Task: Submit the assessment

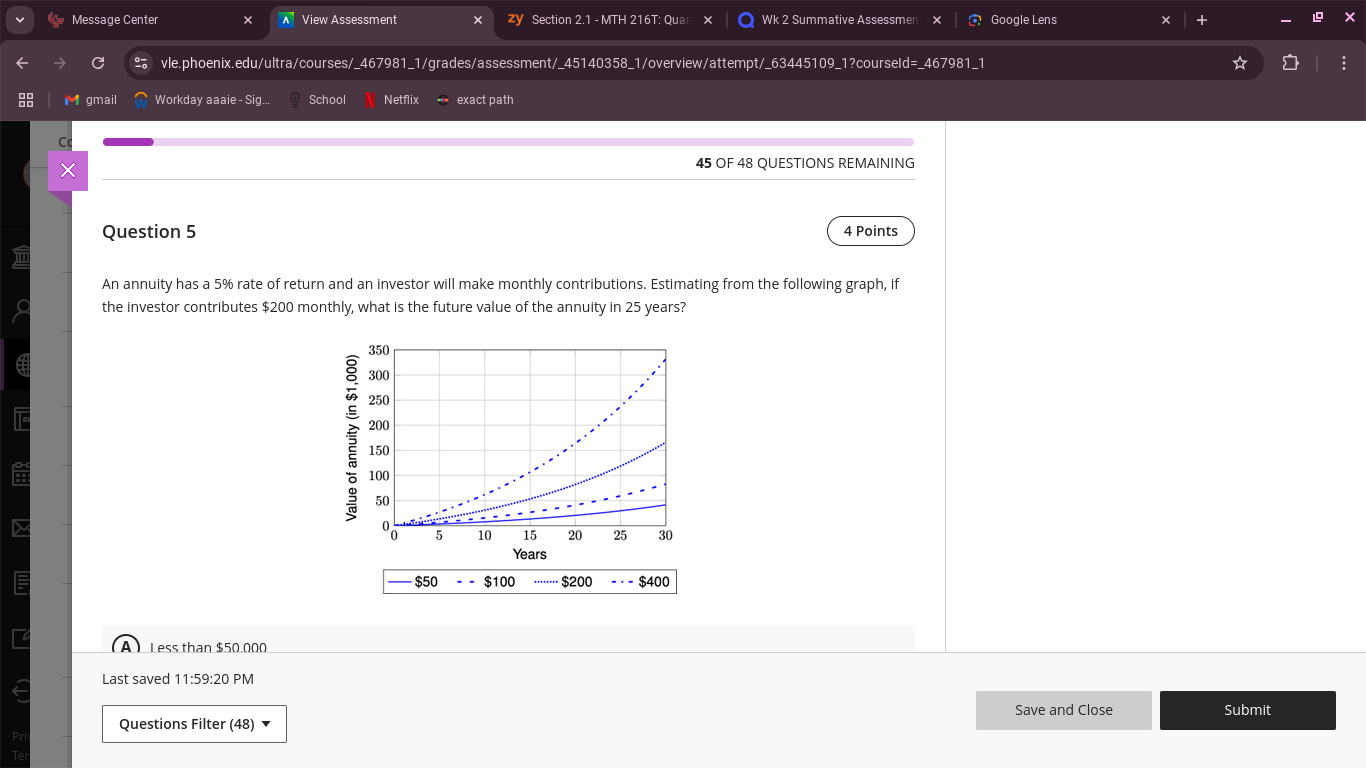Action: [1248, 710]
